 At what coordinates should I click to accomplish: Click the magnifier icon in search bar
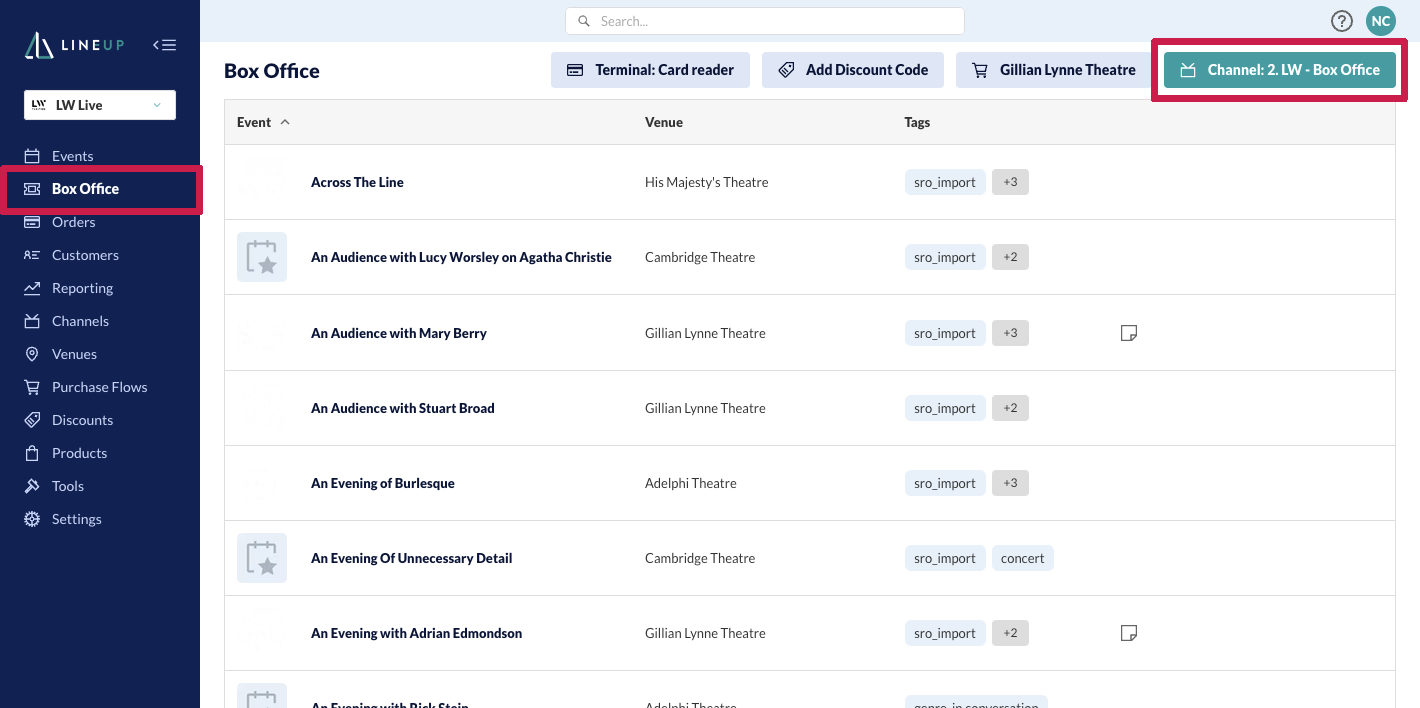[584, 21]
